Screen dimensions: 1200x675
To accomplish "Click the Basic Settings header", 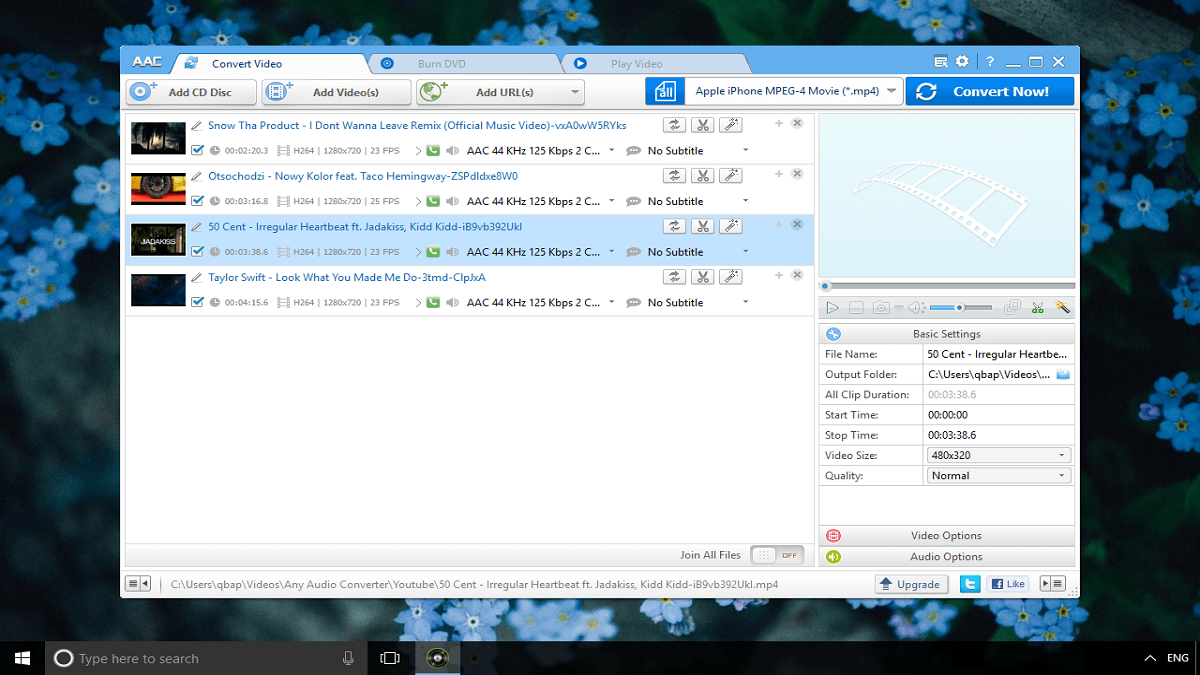I will coord(946,334).
